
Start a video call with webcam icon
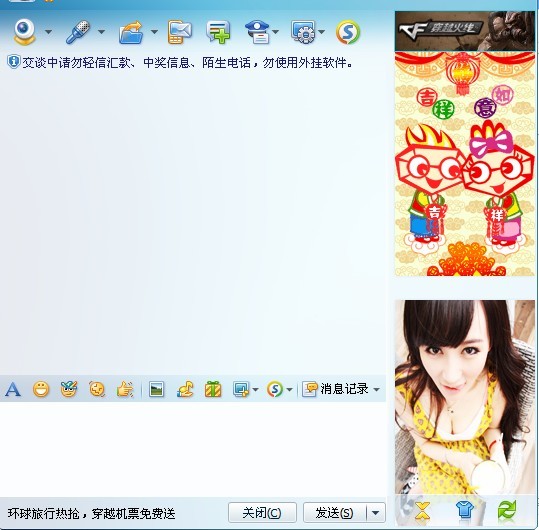[x=24, y=32]
